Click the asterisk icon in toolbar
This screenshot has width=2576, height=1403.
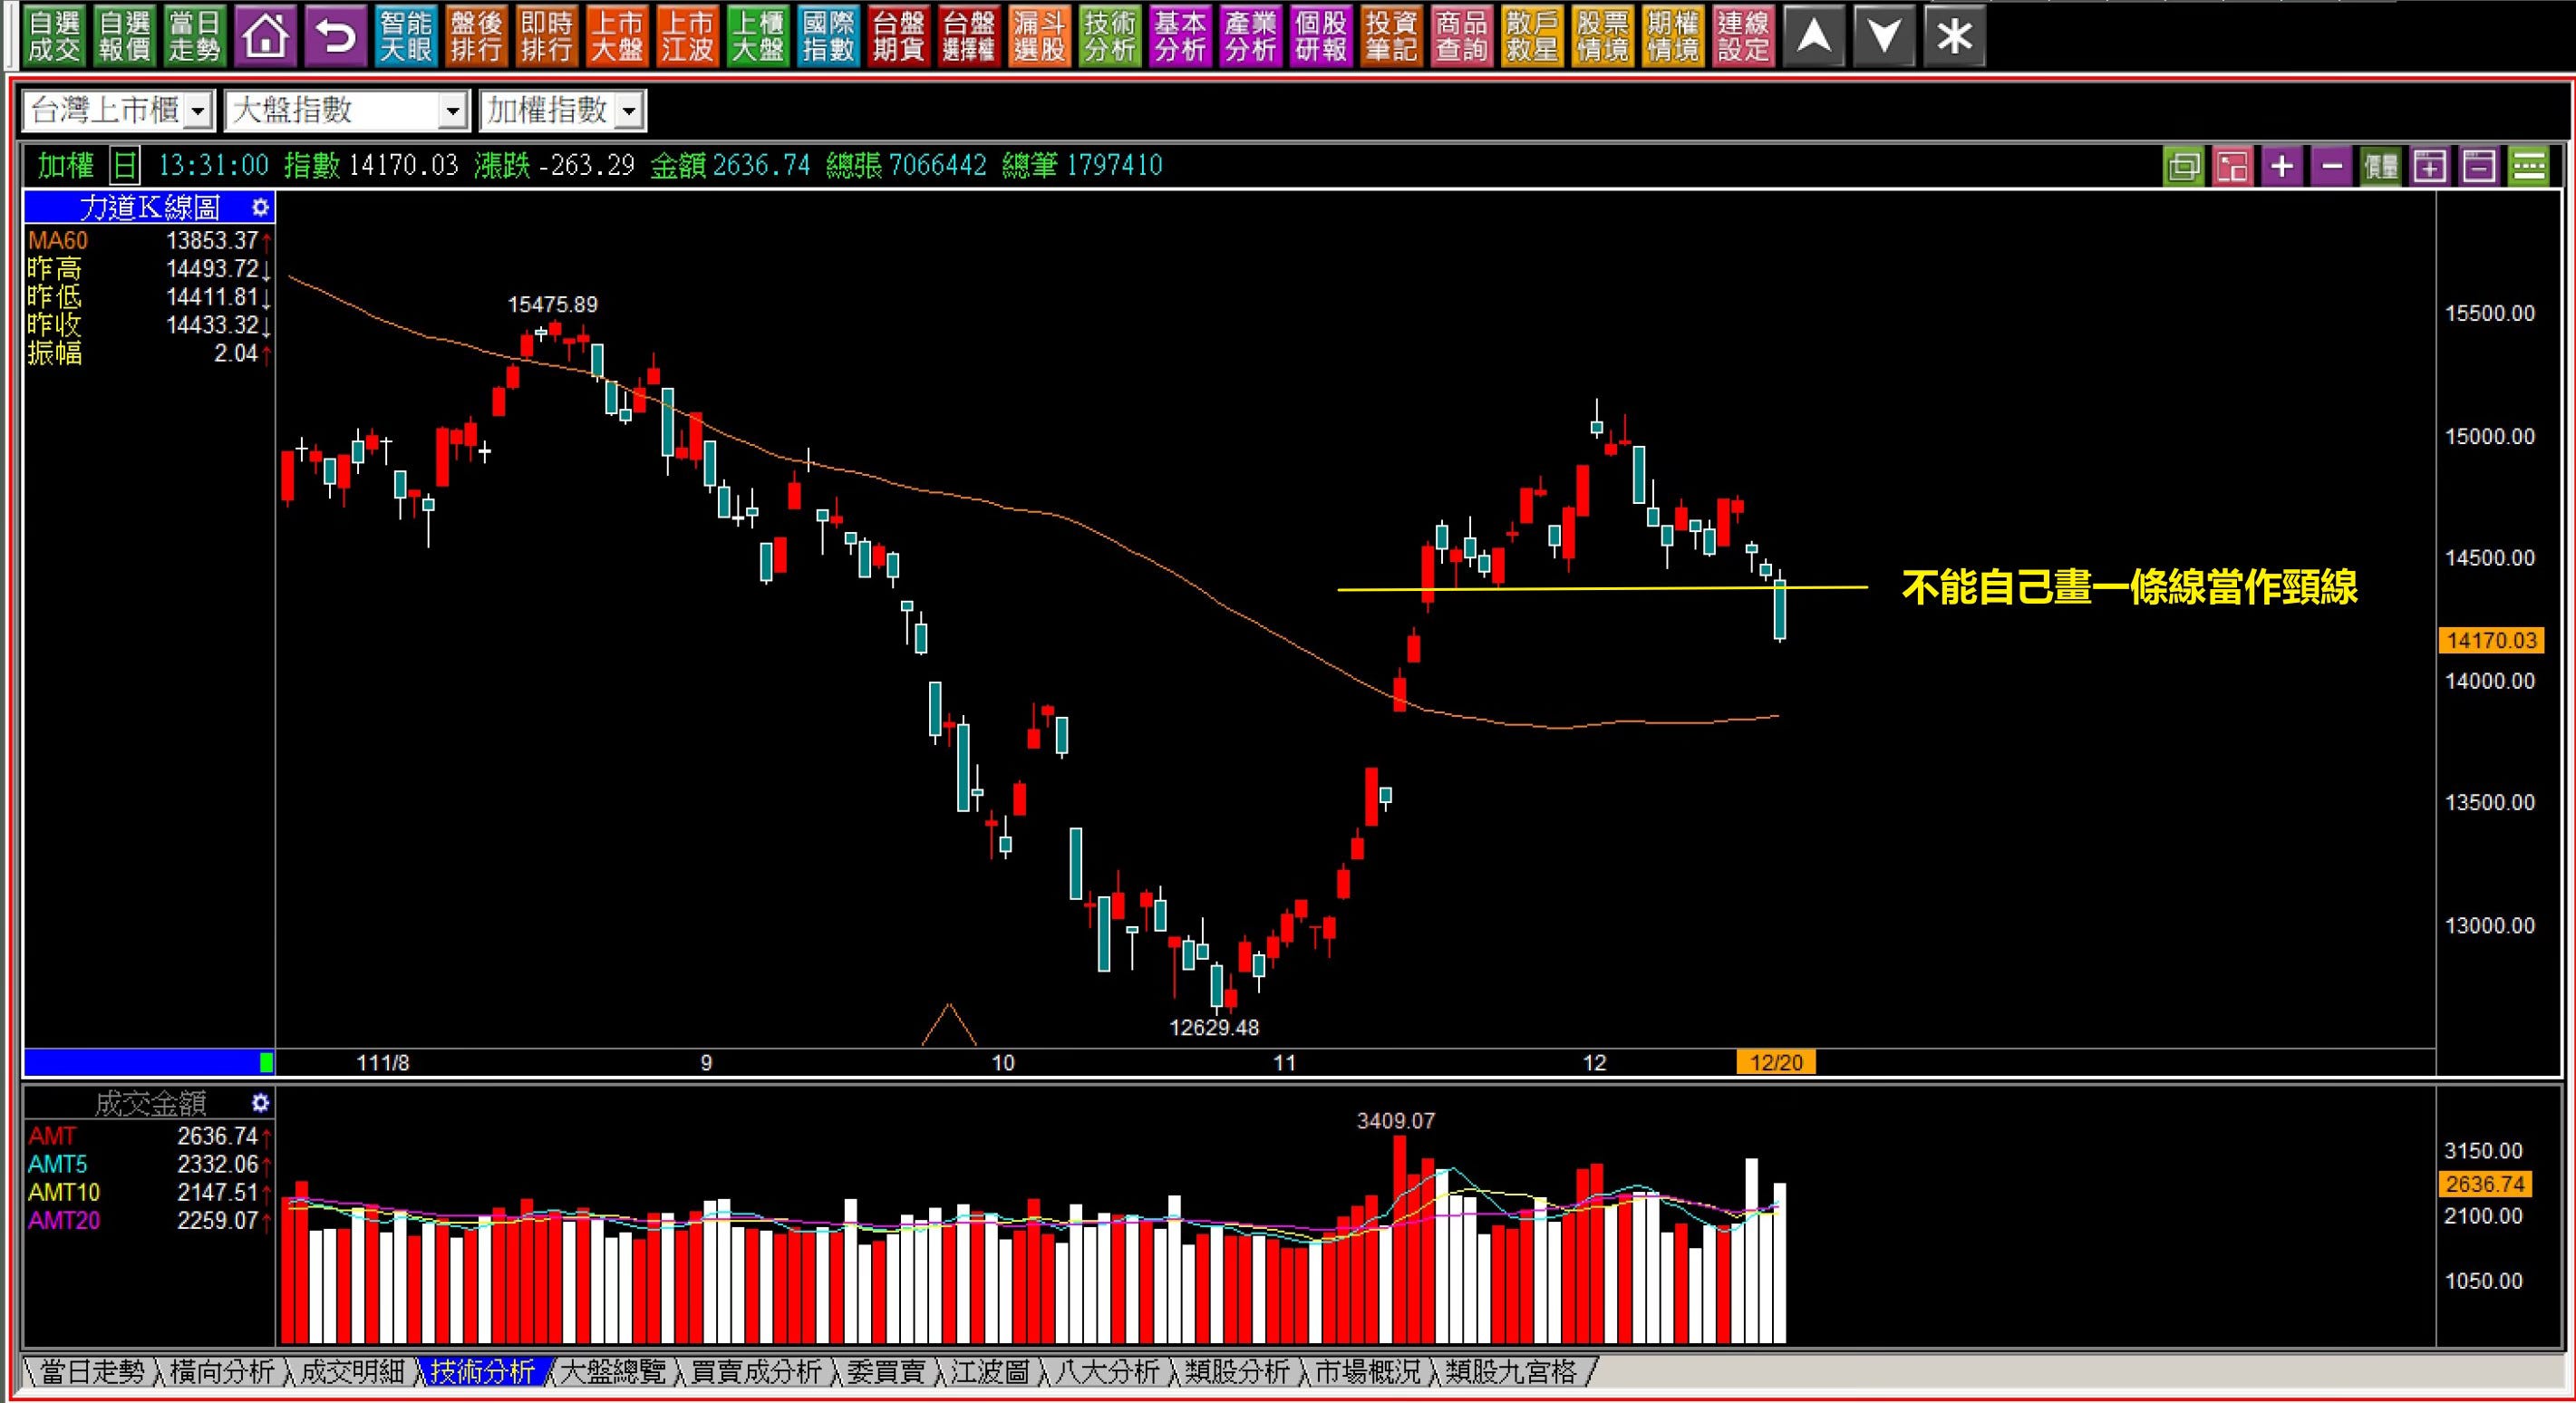[x=1954, y=37]
